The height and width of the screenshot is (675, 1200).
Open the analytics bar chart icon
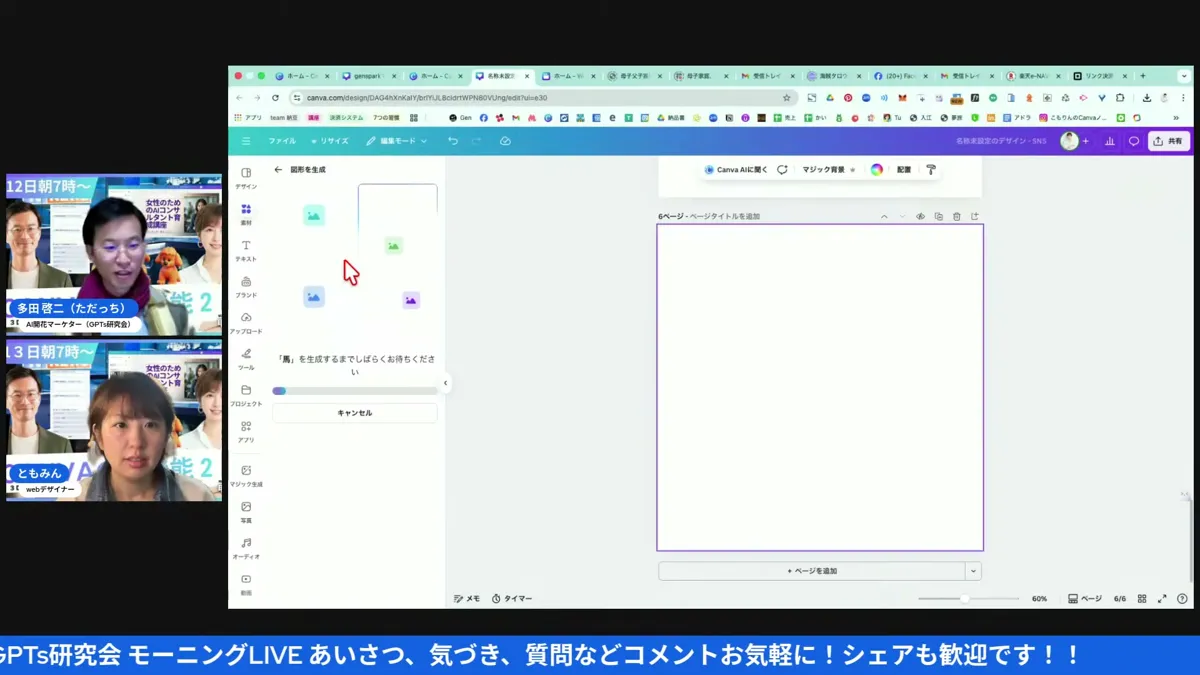point(1110,141)
